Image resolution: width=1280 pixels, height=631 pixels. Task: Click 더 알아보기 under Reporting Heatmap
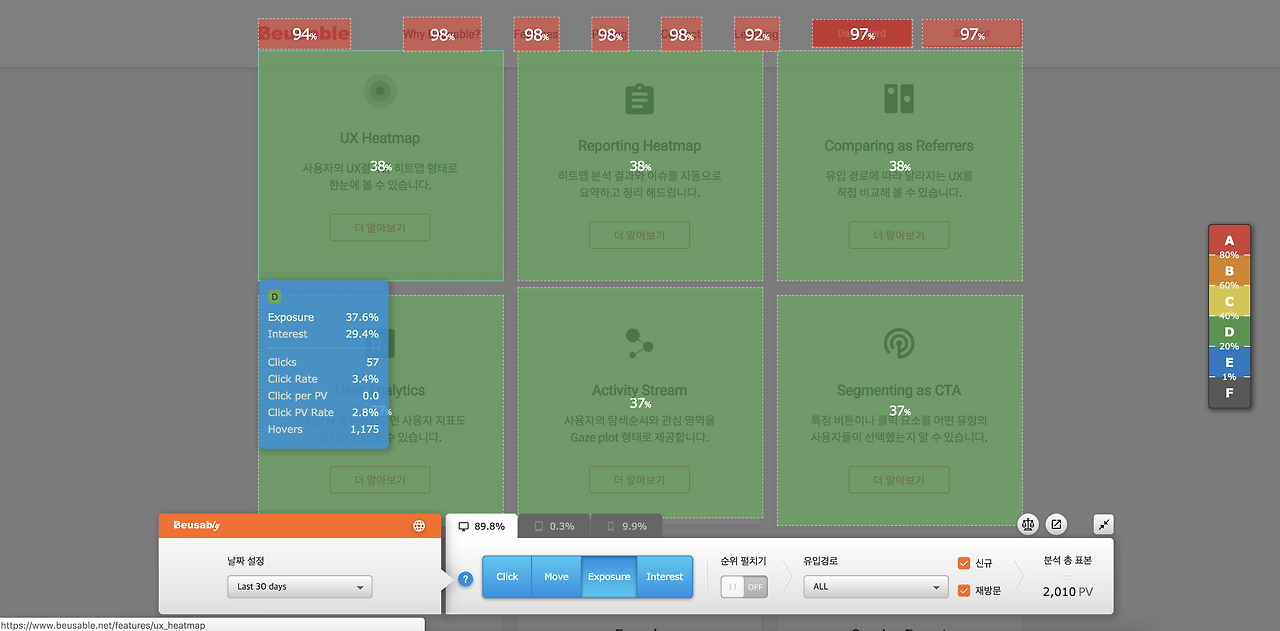(x=639, y=236)
